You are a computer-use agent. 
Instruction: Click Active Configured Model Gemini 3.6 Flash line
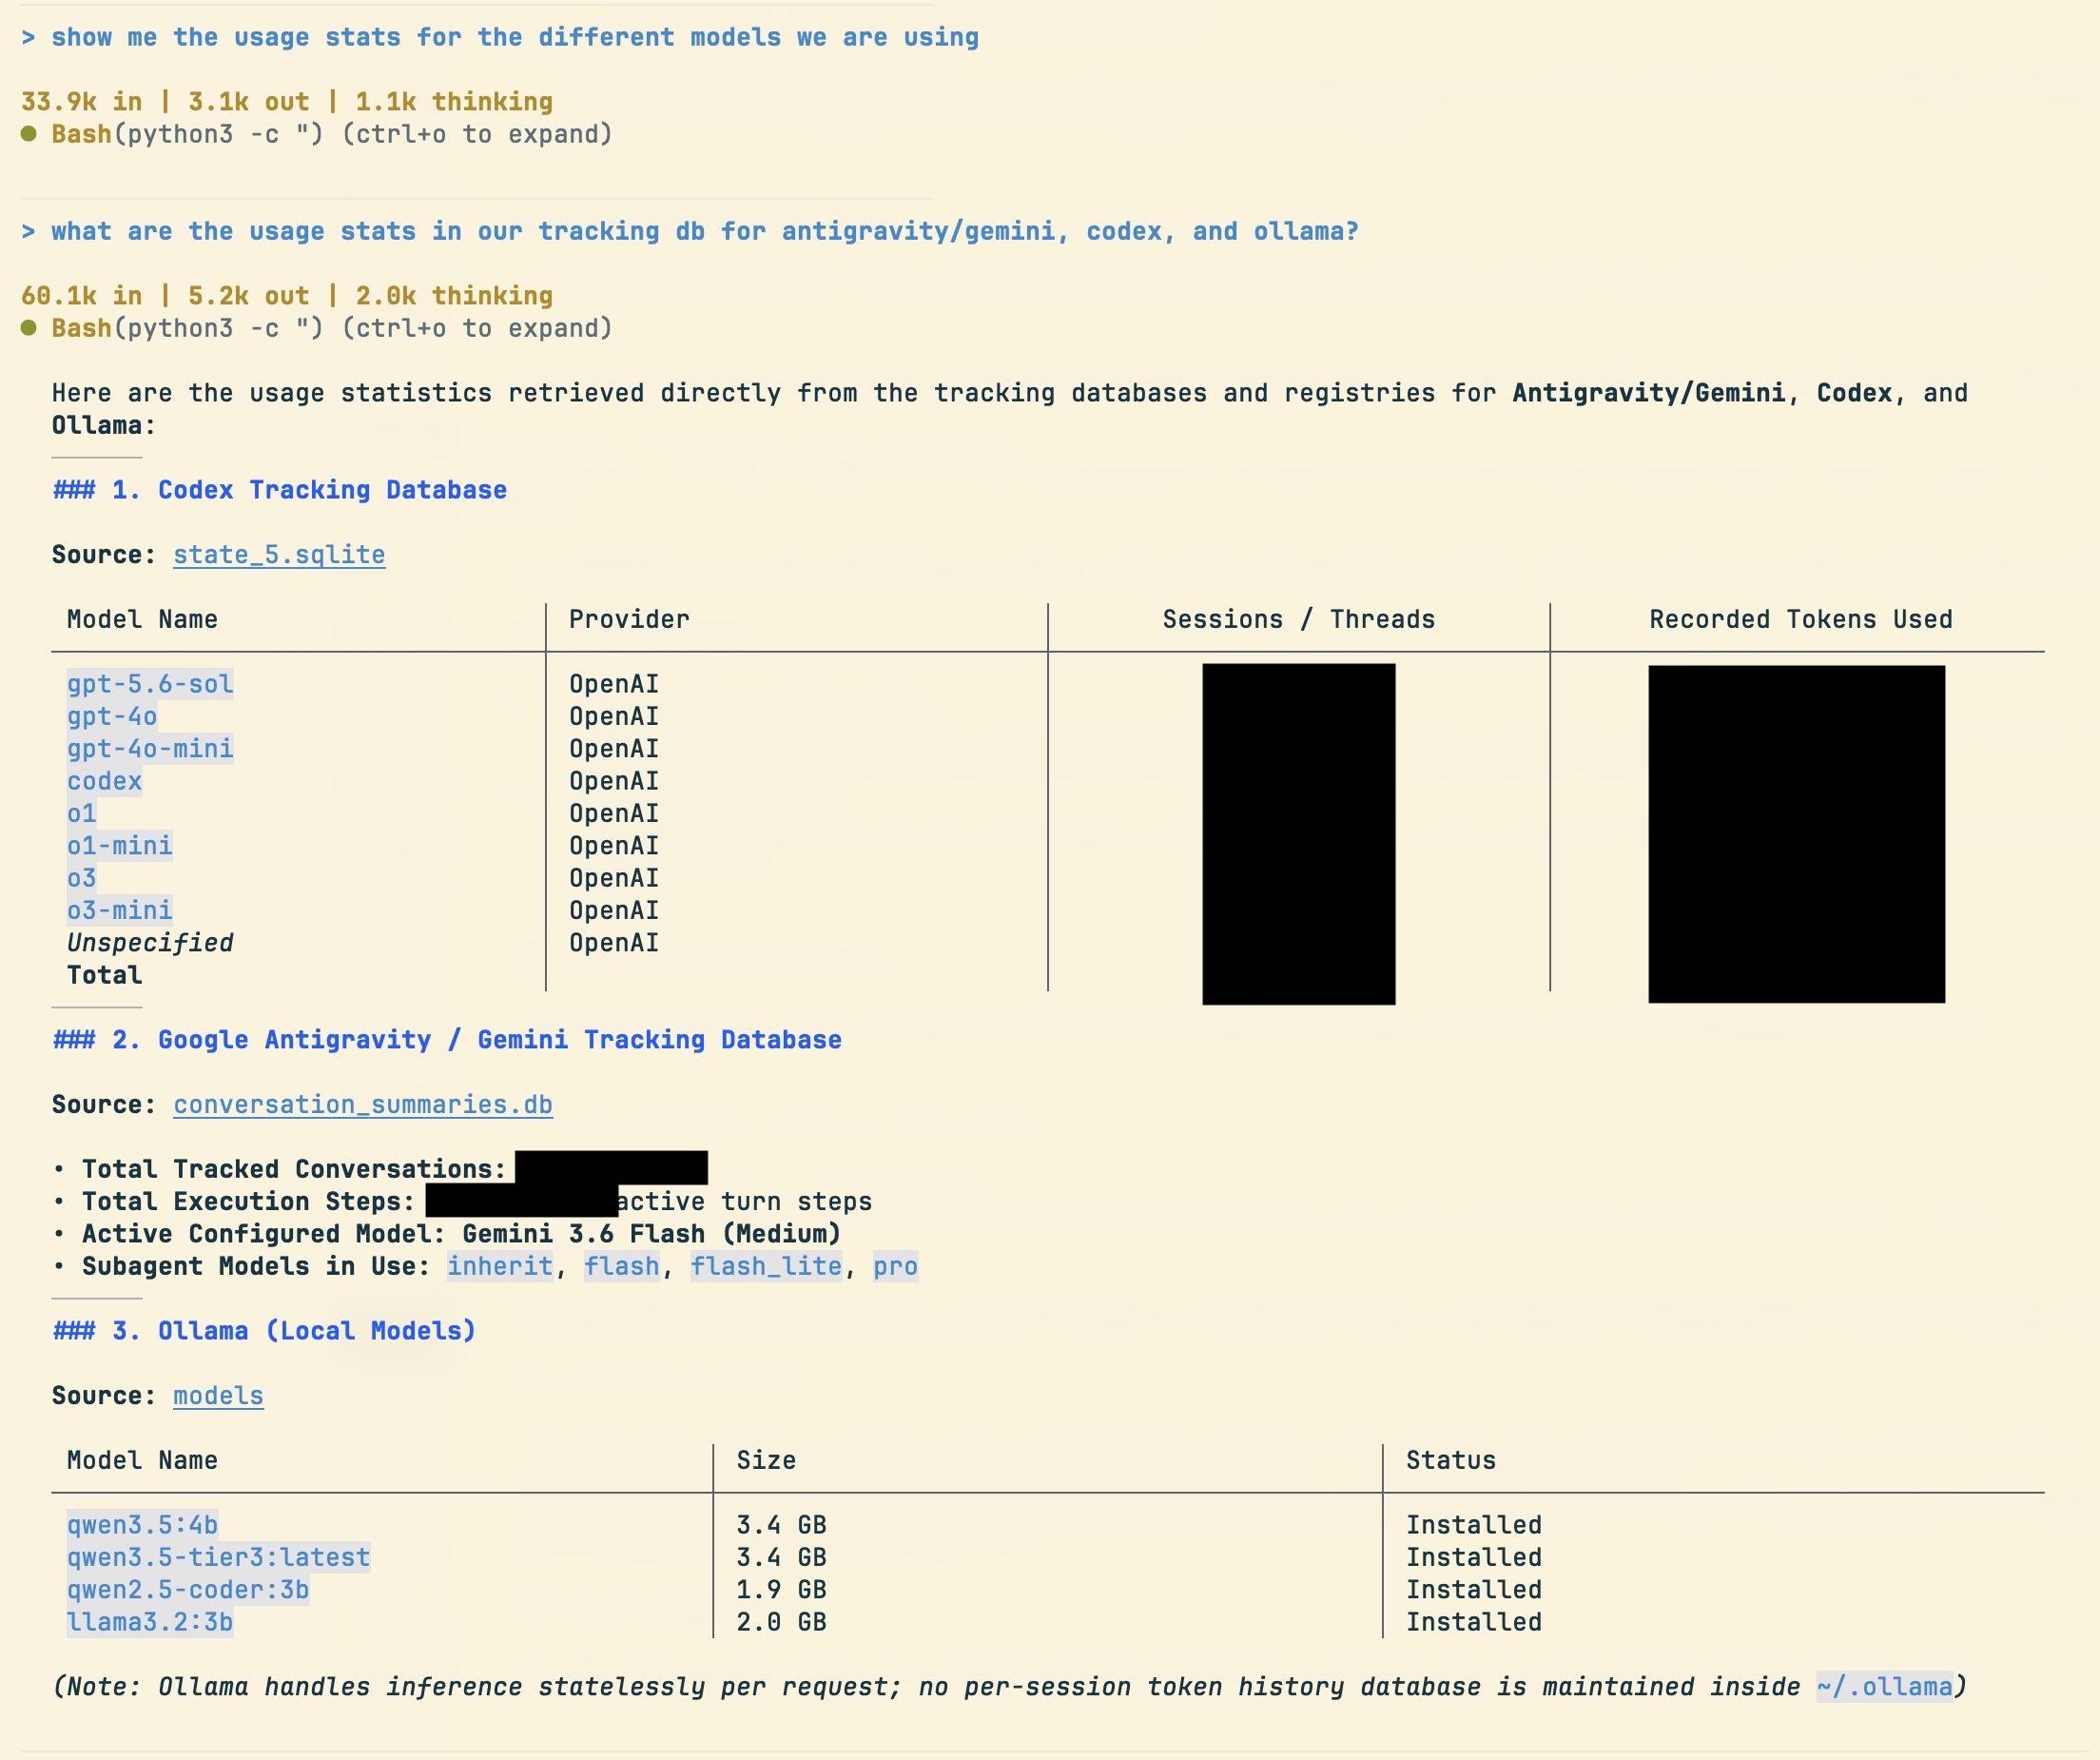click(461, 1234)
